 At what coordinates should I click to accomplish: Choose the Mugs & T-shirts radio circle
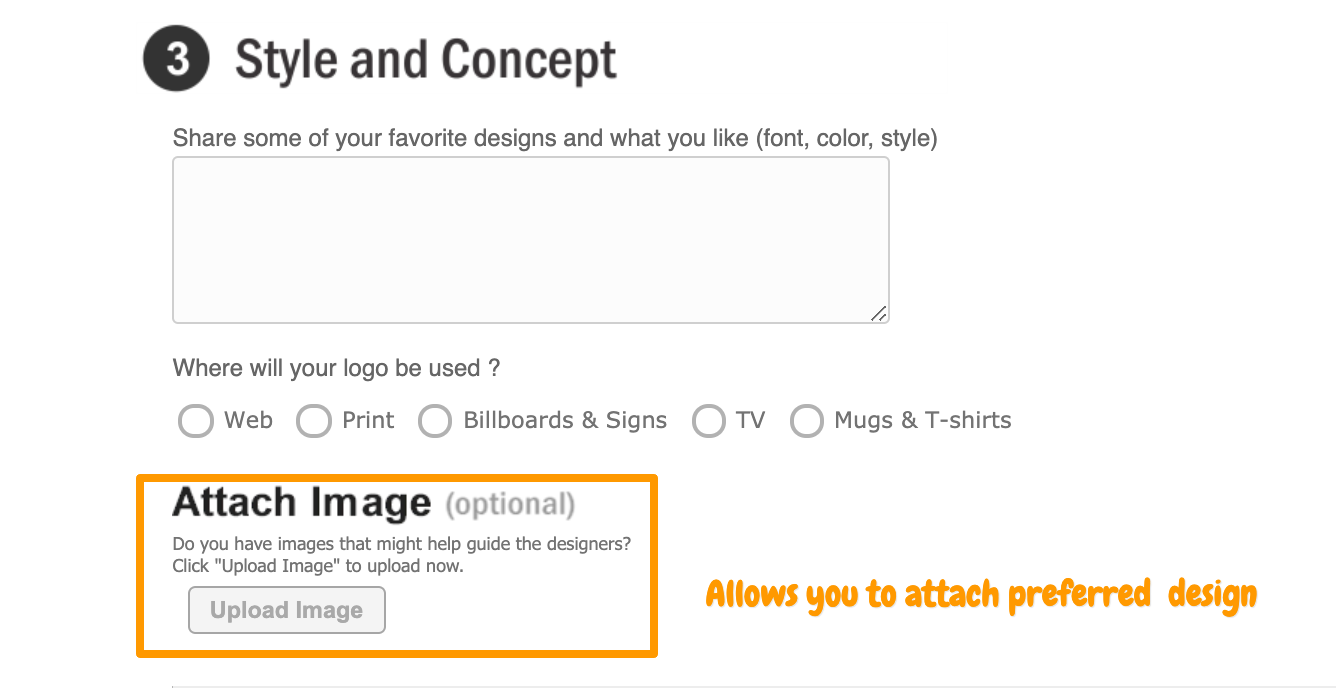tap(807, 421)
